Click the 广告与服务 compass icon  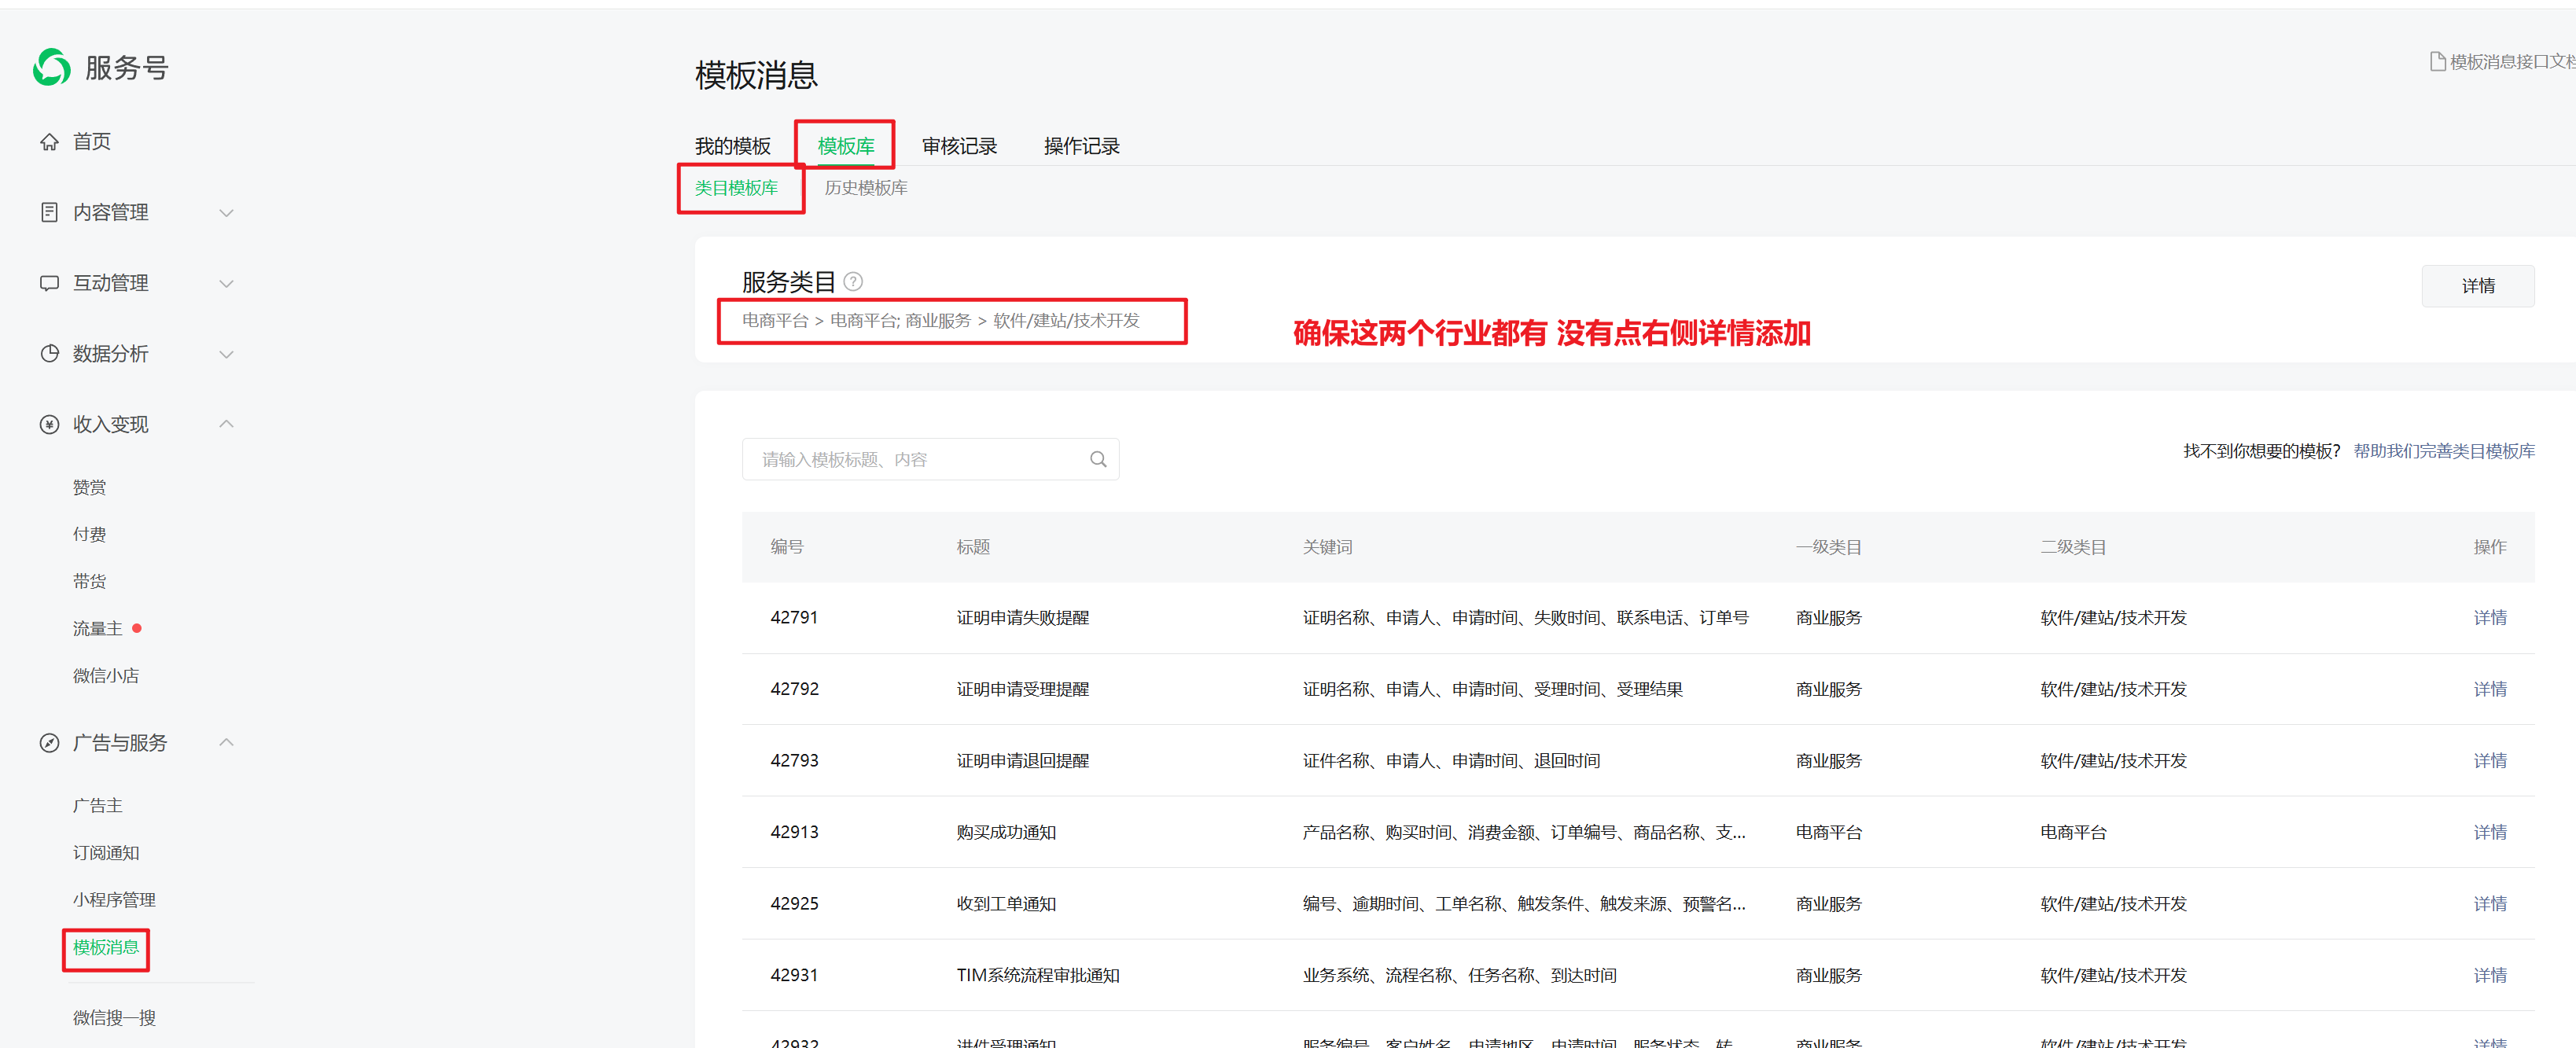[49, 743]
